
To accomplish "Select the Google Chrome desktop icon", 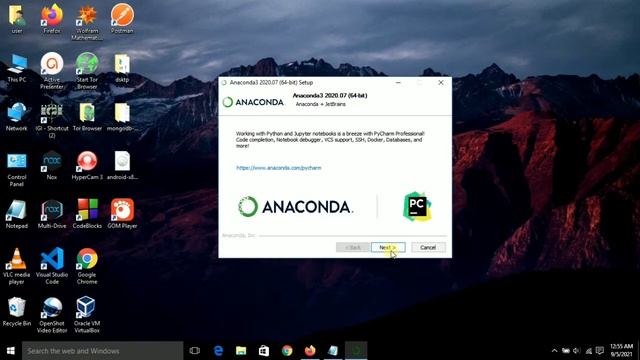I will point(87,267).
